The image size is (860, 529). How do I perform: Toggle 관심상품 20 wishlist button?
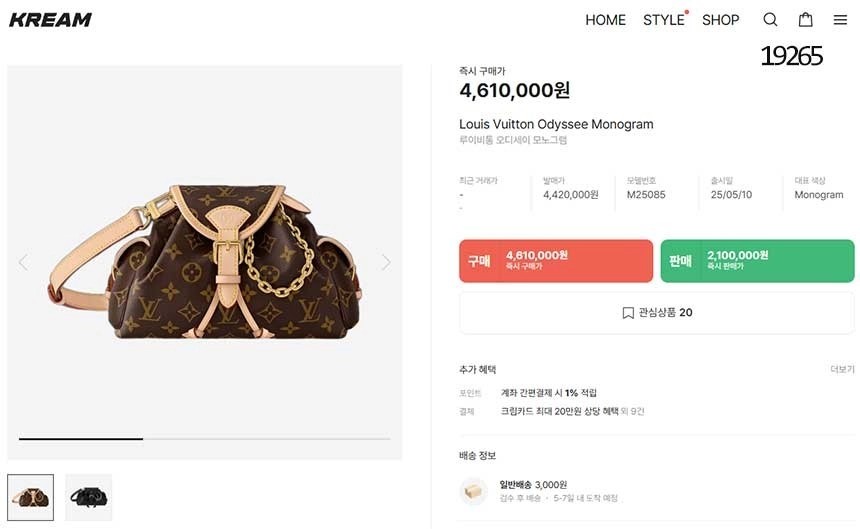point(657,313)
